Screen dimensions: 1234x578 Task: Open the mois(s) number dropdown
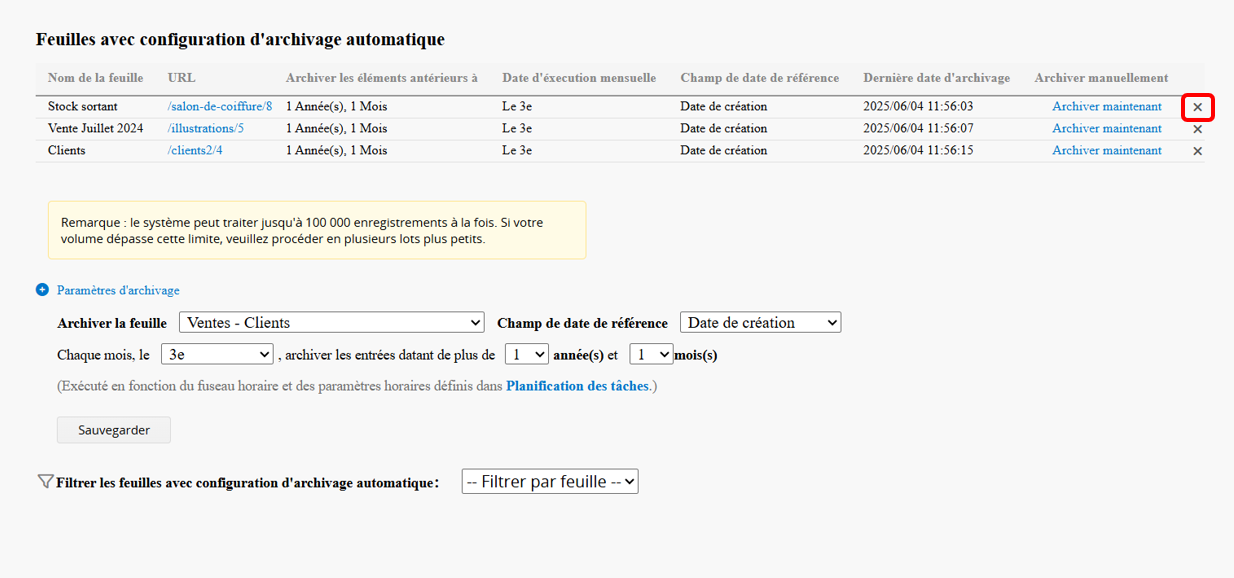click(x=651, y=354)
